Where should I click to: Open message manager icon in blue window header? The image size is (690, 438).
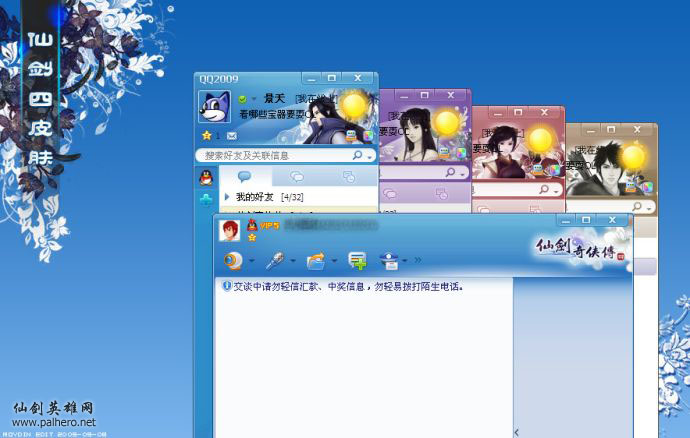point(351,136)
